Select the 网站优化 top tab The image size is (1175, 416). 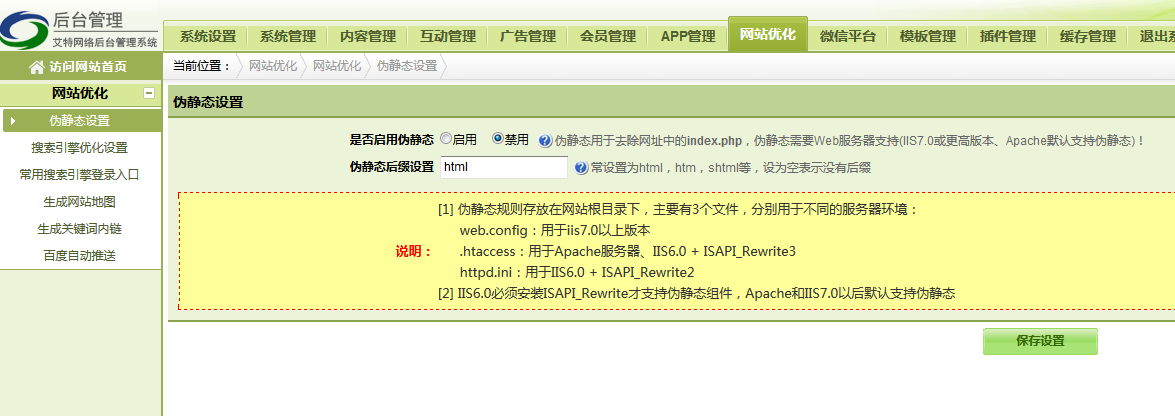click(x=768, y=34)
